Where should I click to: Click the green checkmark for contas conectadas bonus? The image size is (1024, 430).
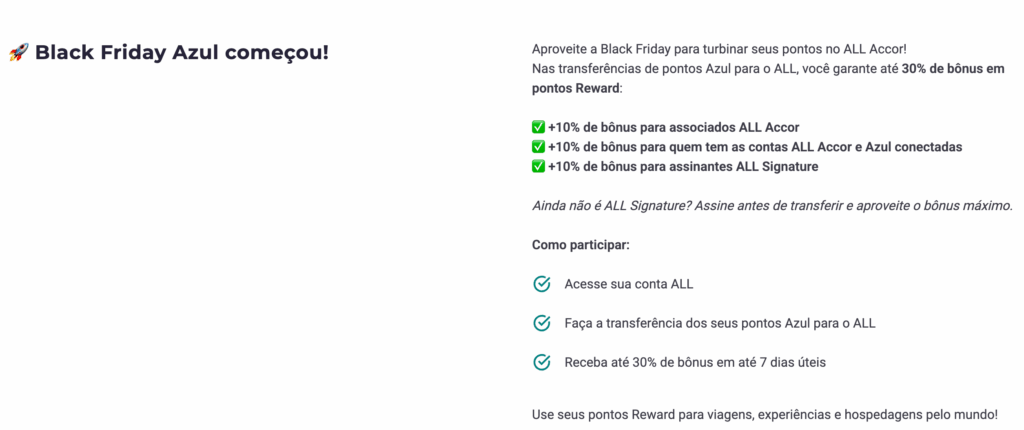tap(539, 147)
